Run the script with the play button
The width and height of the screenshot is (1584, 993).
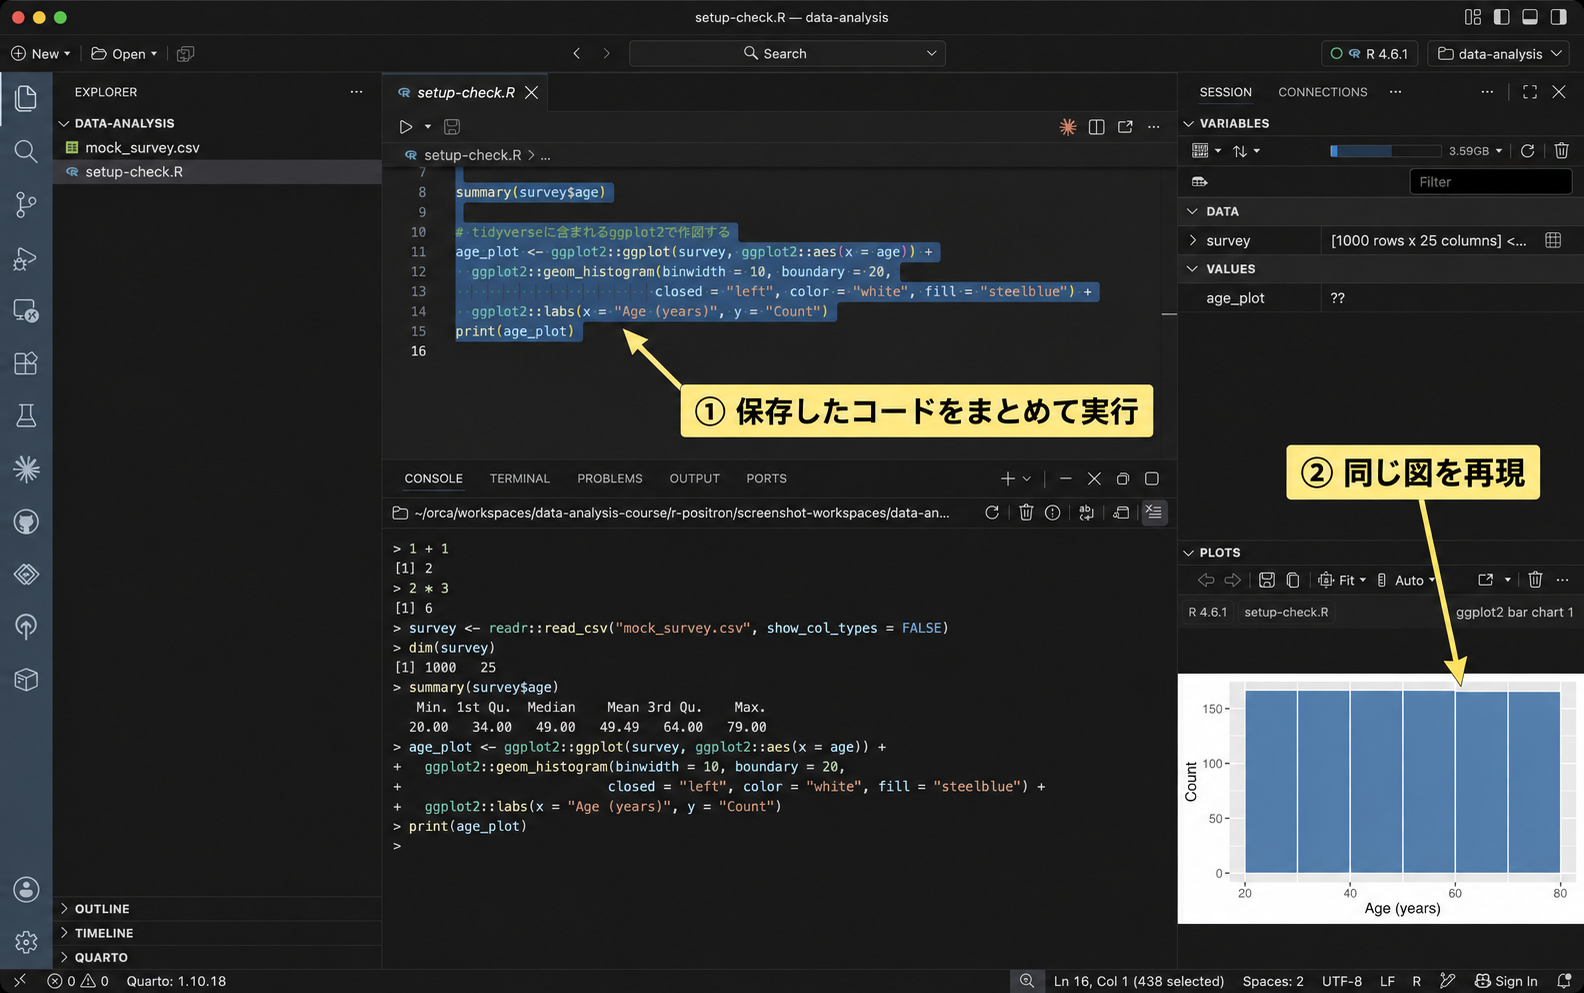[x=406, y=127]
